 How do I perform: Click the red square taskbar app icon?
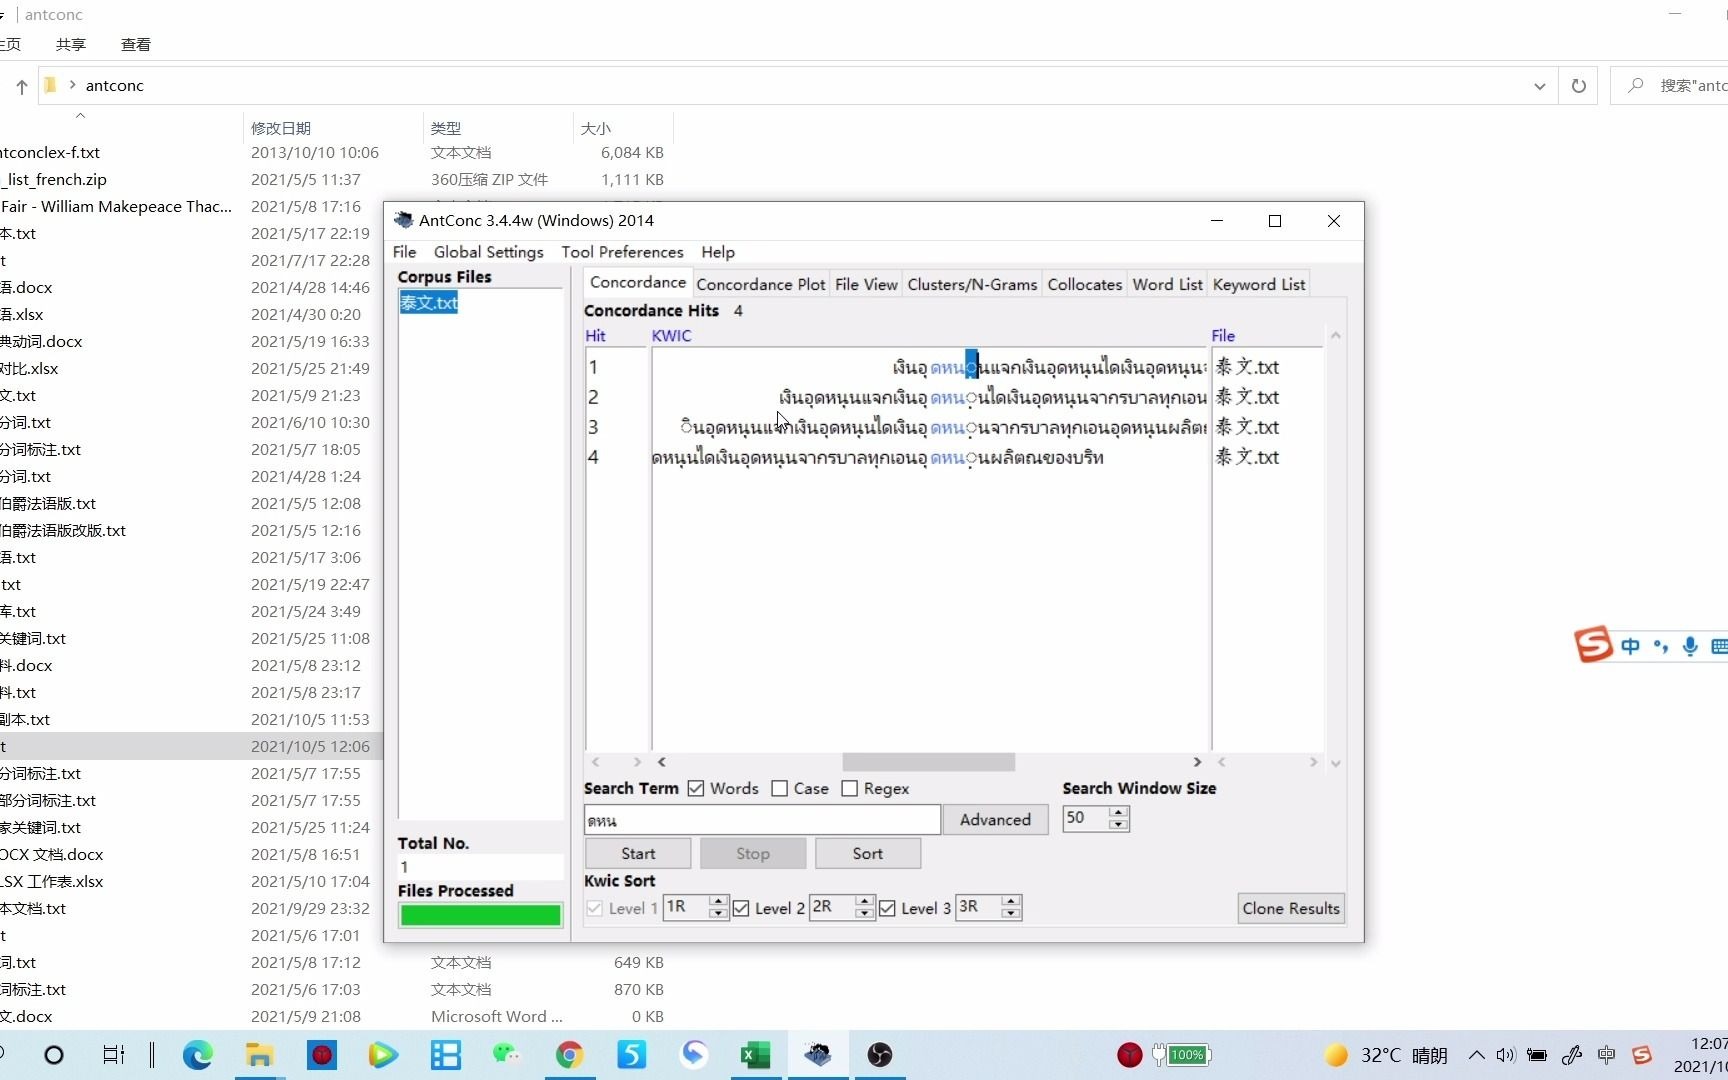[x=321, y=1055]
